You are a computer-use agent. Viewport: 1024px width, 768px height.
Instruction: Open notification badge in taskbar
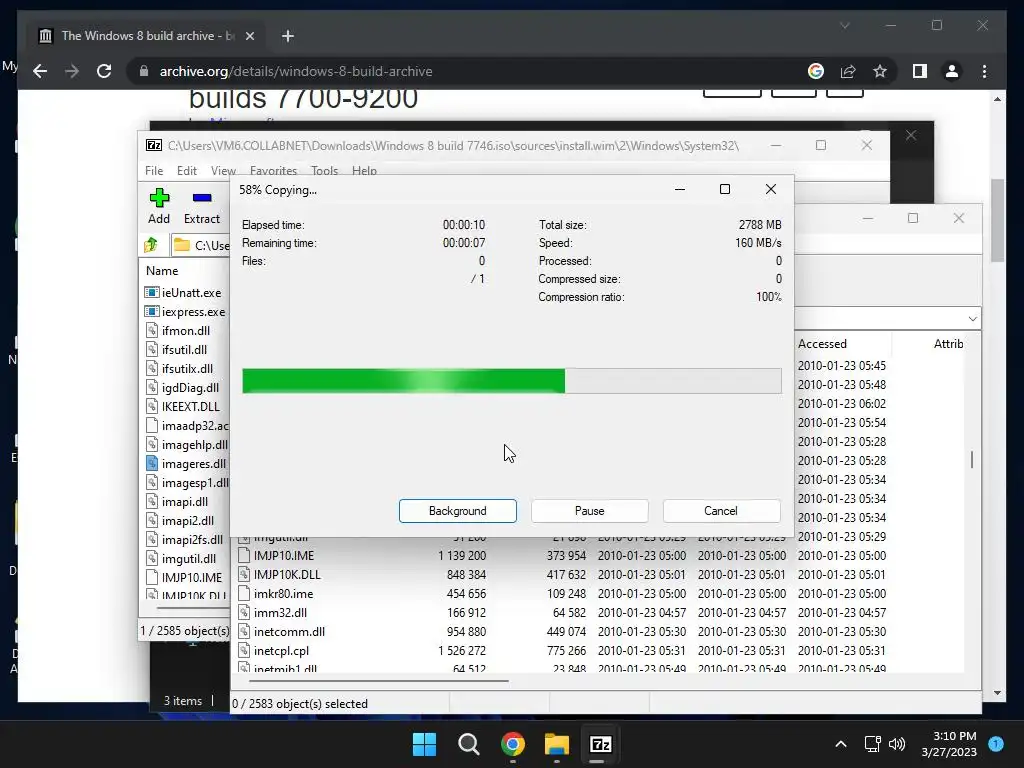(996, 744)
